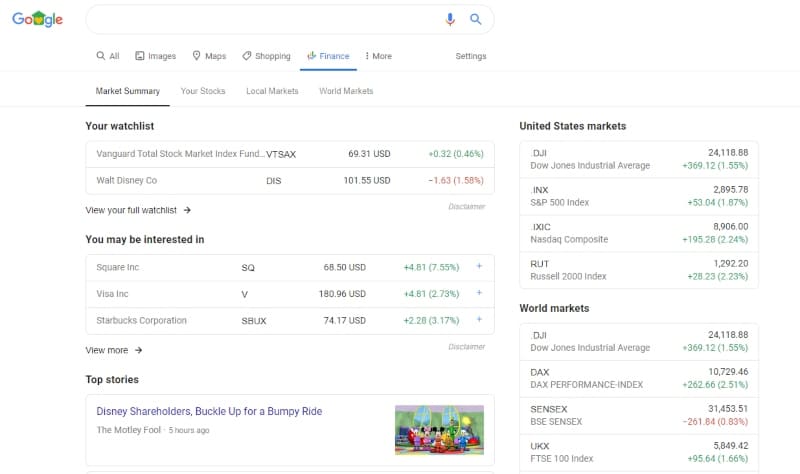This screenshot has height=474, width=800.
Task: Open the Your Stocks tab
Action: pos(203,91)
